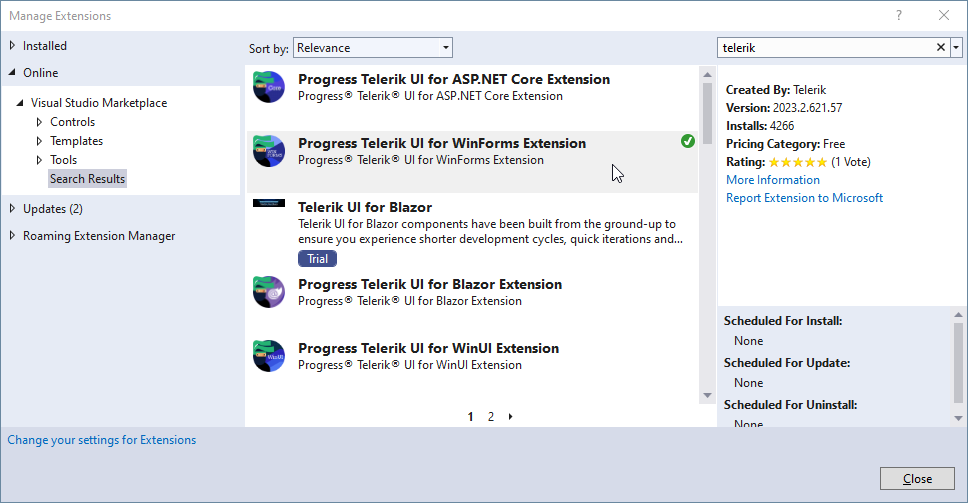Open the search box history dropdown
Image resolution: width=968 pixels, height=503 pixels.
tap(956, 47)
